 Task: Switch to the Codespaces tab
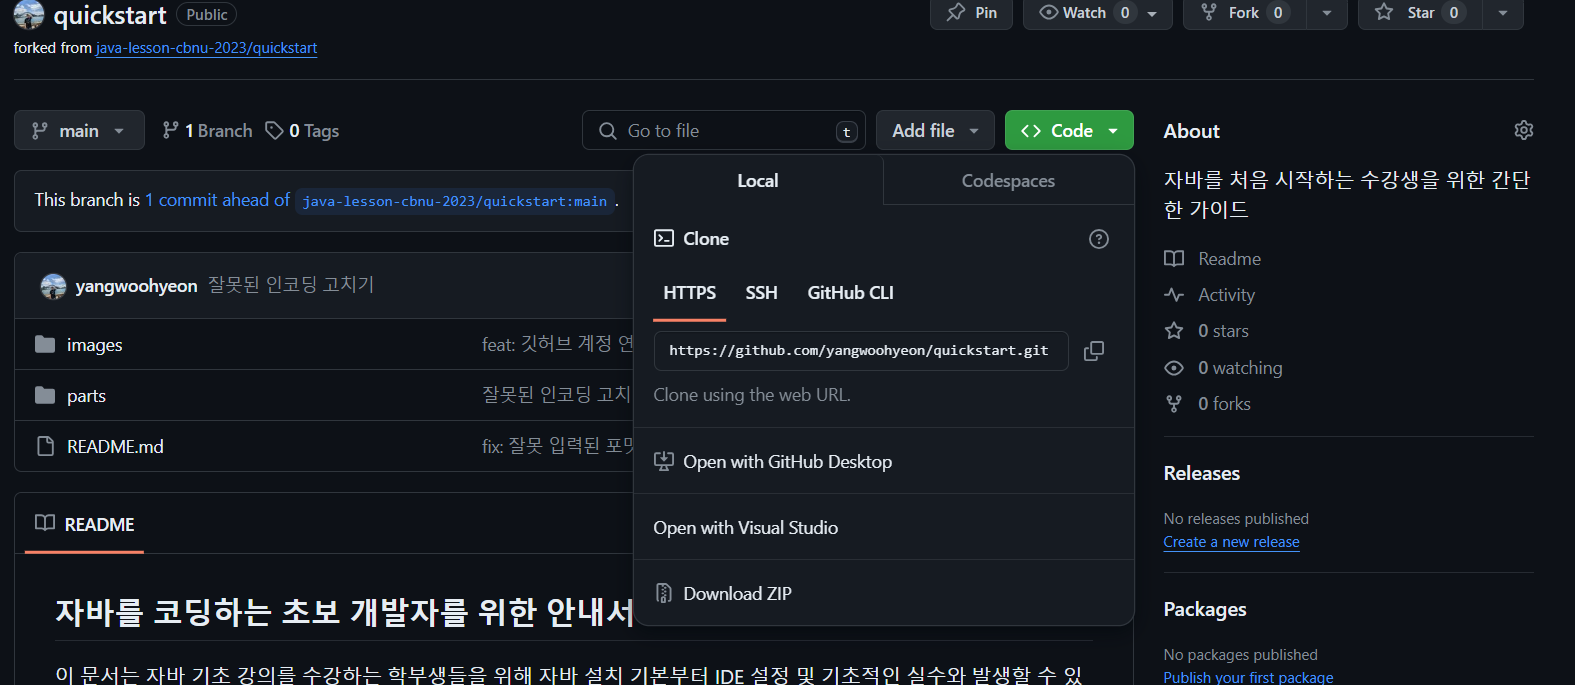tap(1008, 181)
